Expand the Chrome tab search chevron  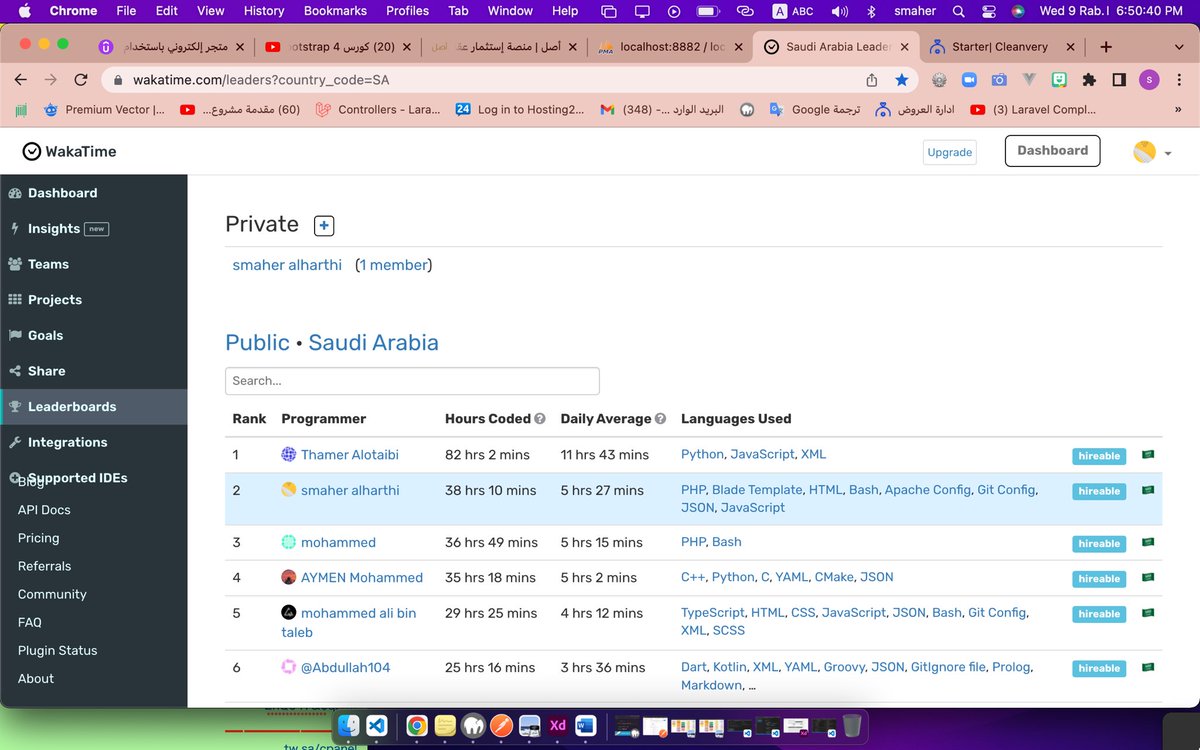click(x=1178, y=47)
